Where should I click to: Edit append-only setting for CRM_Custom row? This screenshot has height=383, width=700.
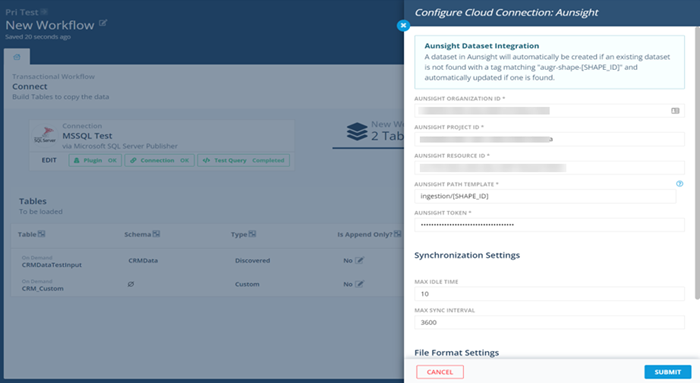coord(359,284)
